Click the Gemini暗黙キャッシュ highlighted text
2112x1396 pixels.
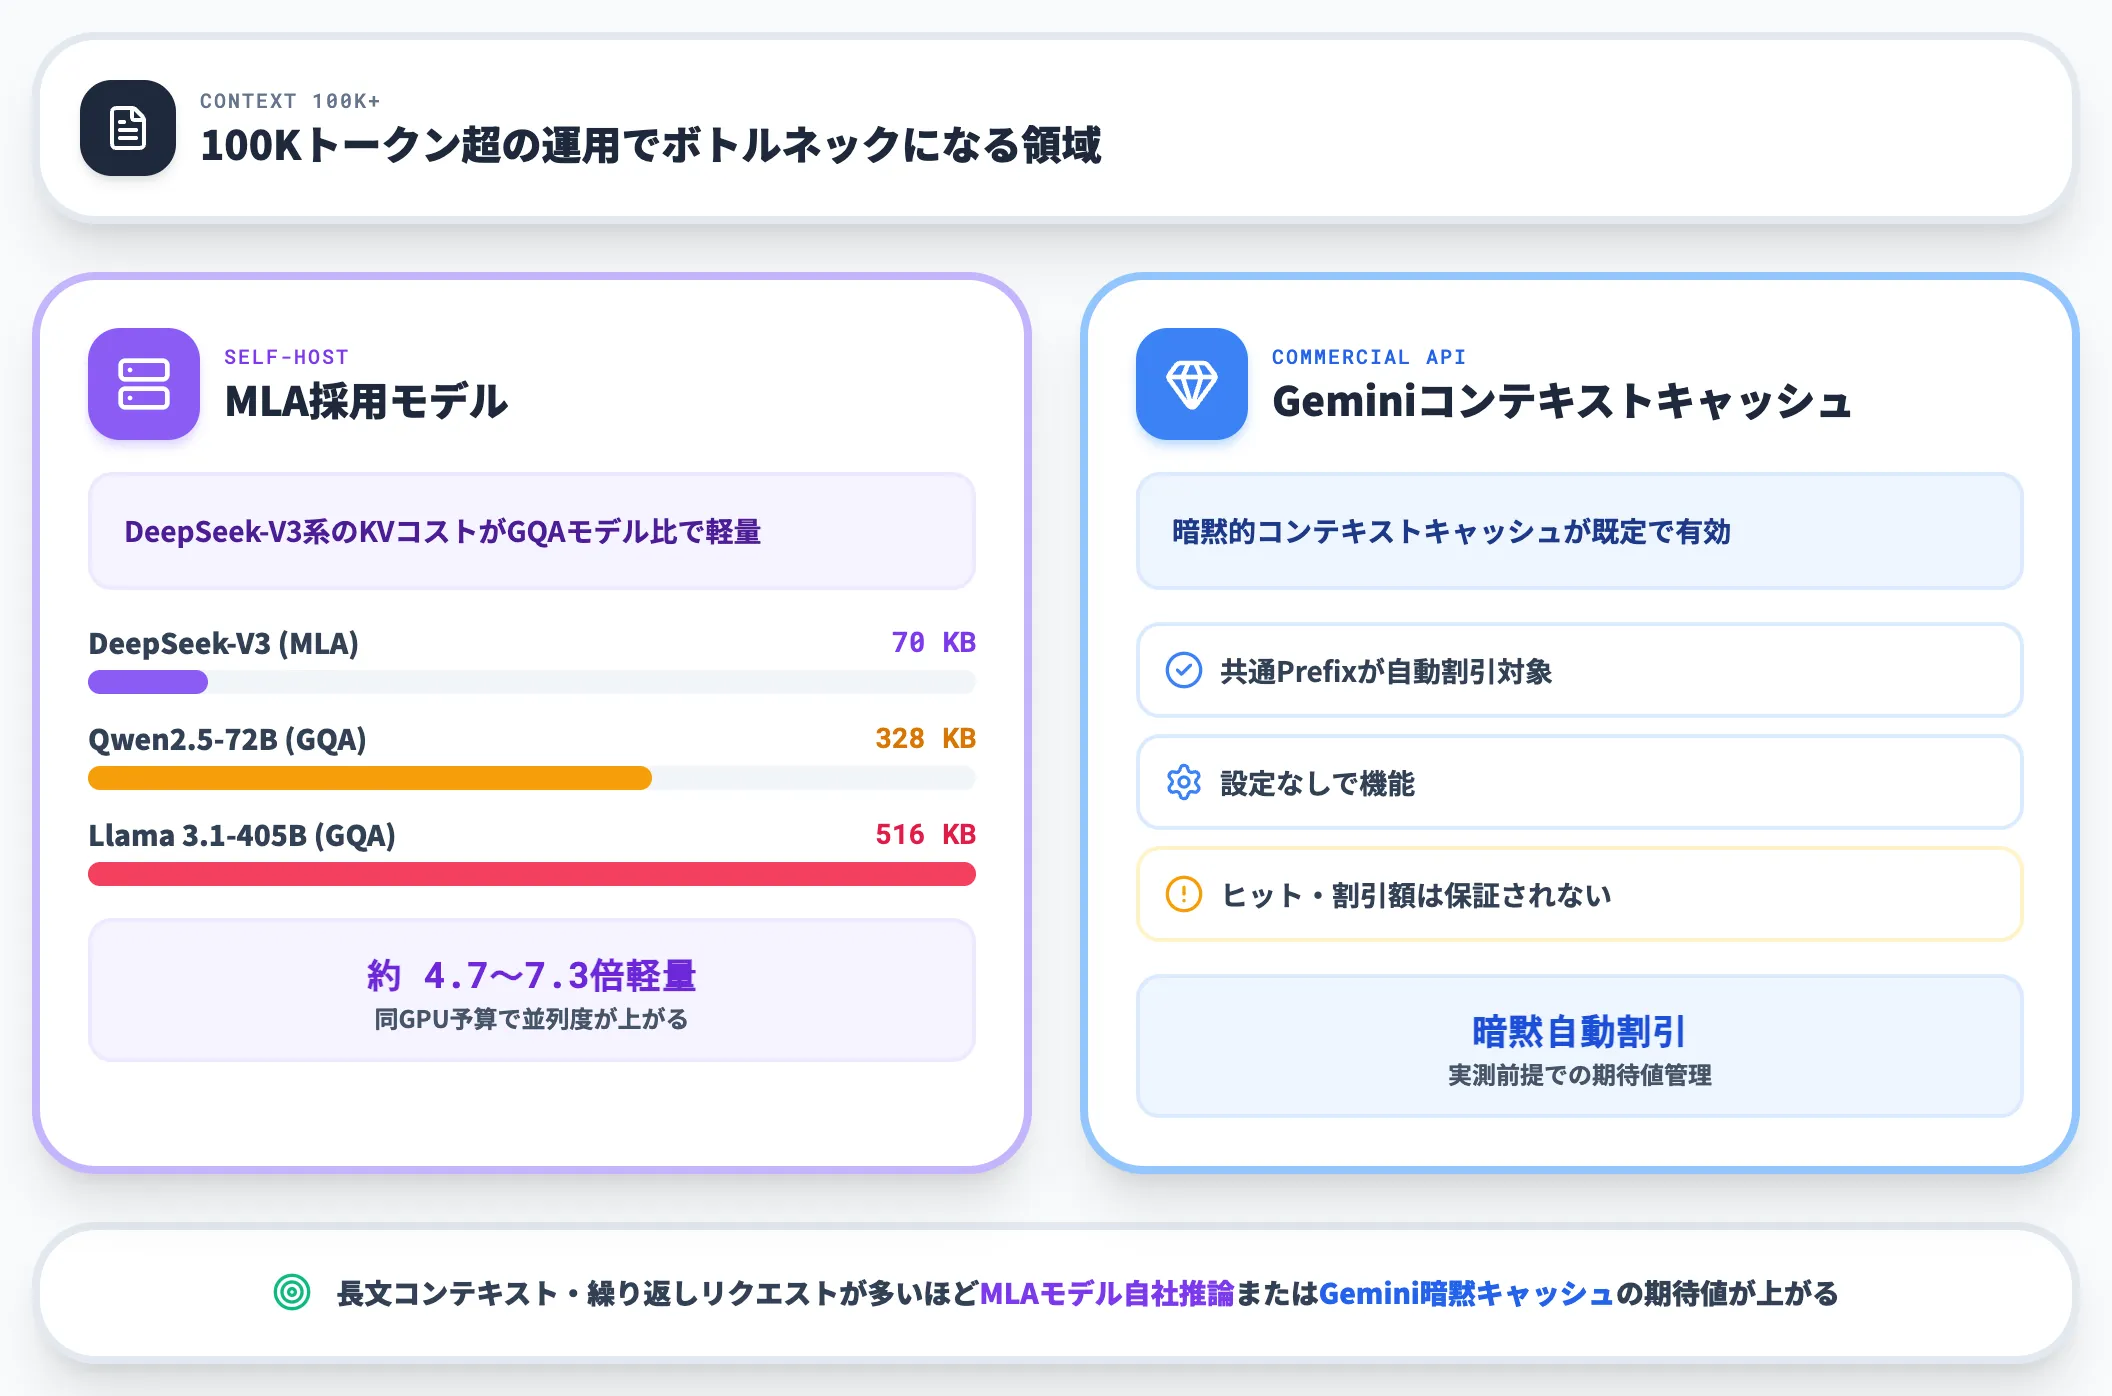[1467, 1293]
